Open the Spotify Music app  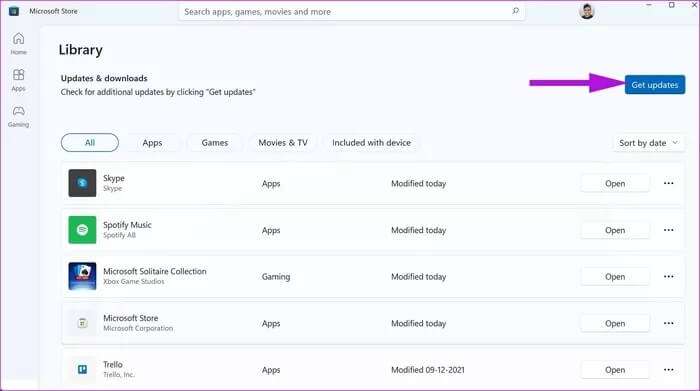[x=615, y=230]
